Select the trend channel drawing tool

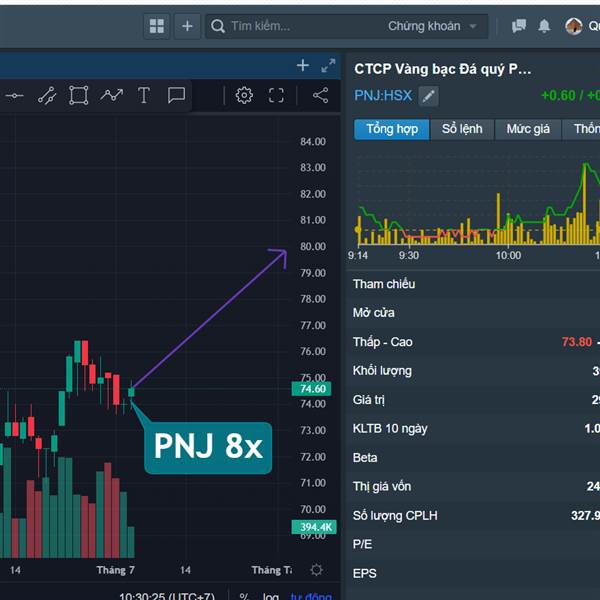(x=47, y=95)
